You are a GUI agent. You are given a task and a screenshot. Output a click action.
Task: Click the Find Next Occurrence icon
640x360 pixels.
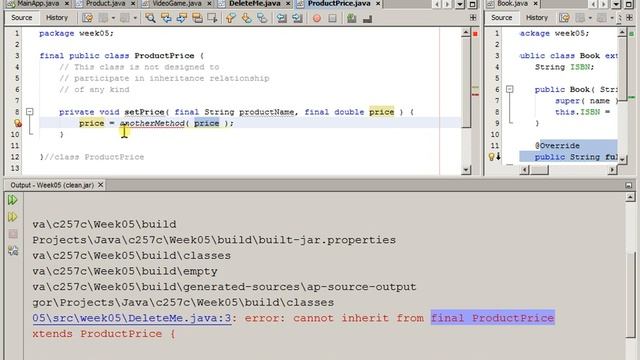pyautogui.click(x=182, y=18)
